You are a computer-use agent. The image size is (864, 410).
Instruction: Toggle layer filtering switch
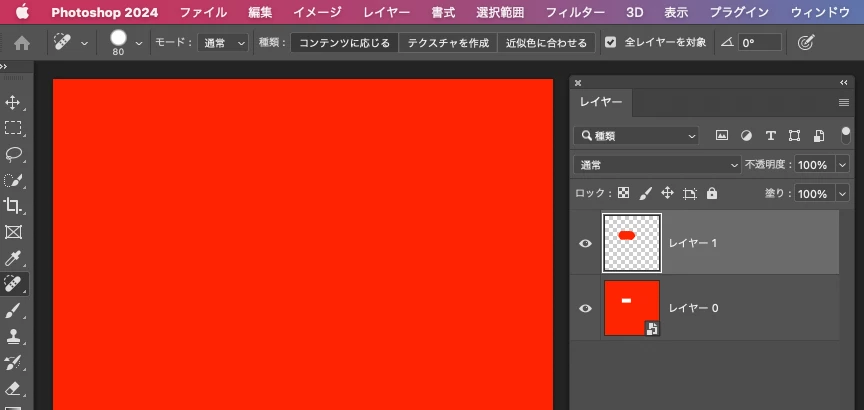coord(846,136)
